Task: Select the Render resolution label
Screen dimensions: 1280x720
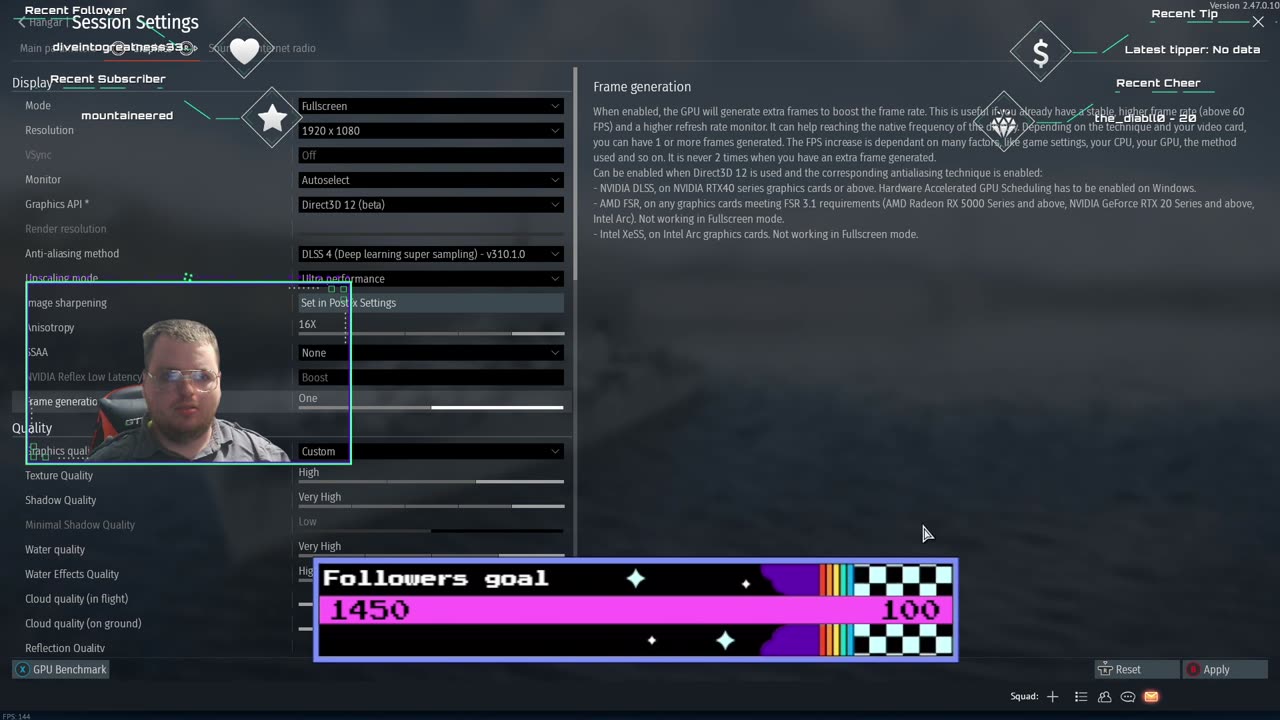Action: (x=65, y=229)
